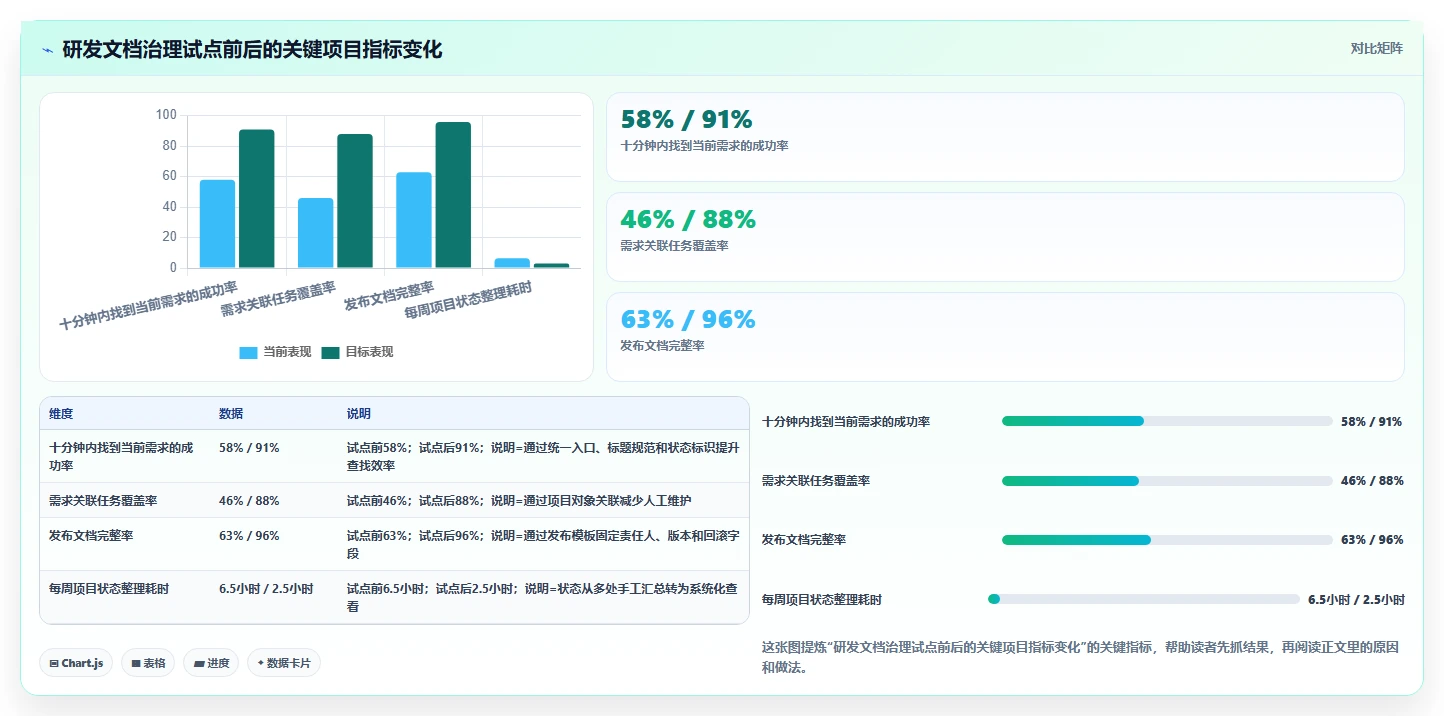Click the dark green 需求关联任务覆盖率 chart bar
The width and height of the screenshot is (1444, 716).
point(355,201)
